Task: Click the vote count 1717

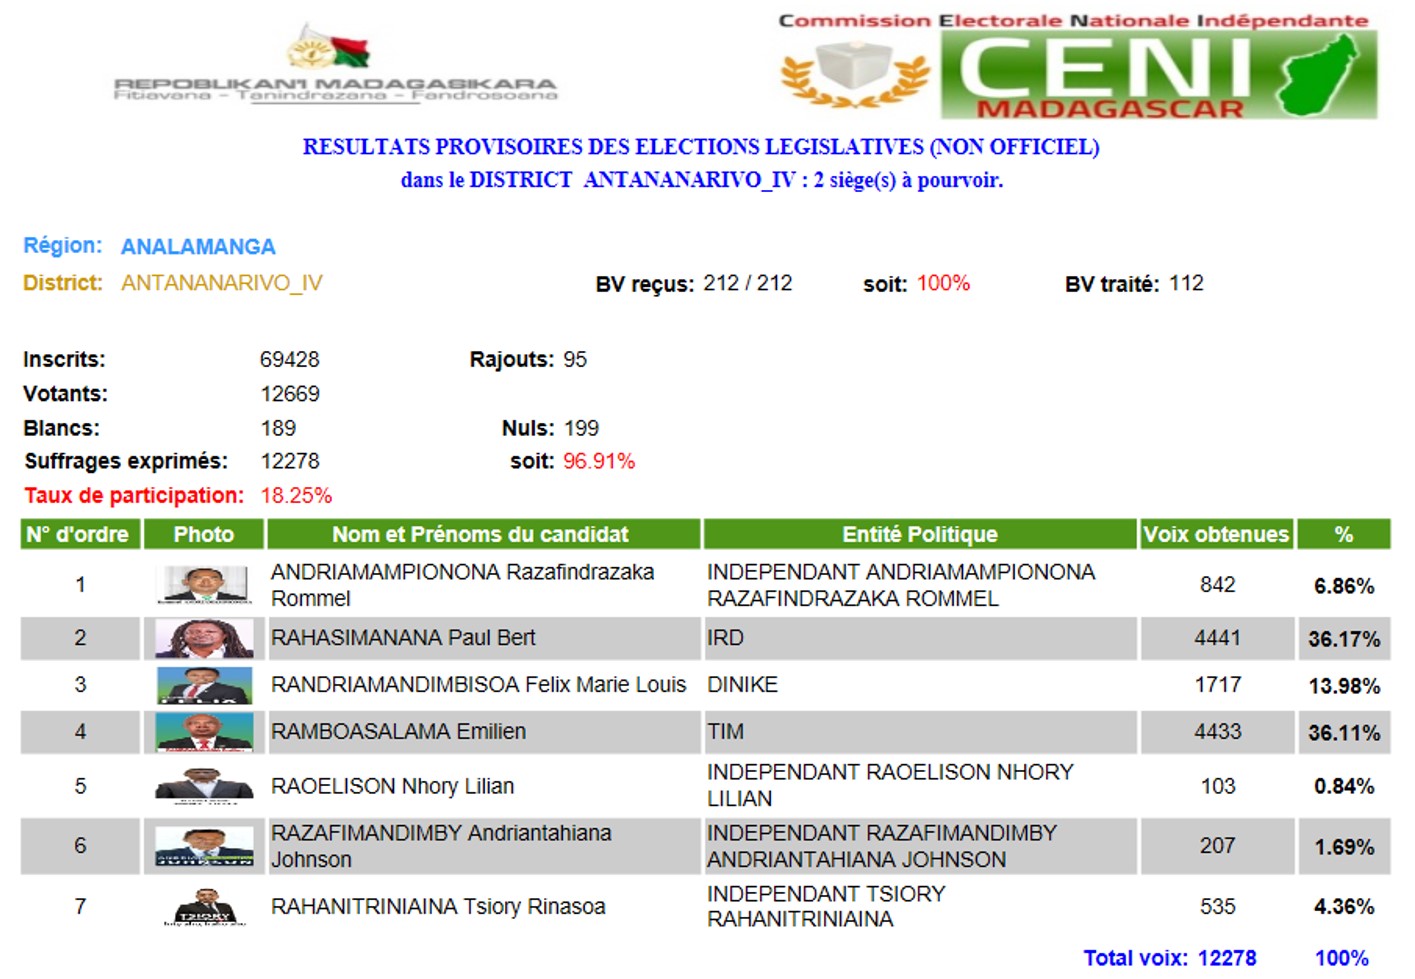Action: coord(1217,685)
